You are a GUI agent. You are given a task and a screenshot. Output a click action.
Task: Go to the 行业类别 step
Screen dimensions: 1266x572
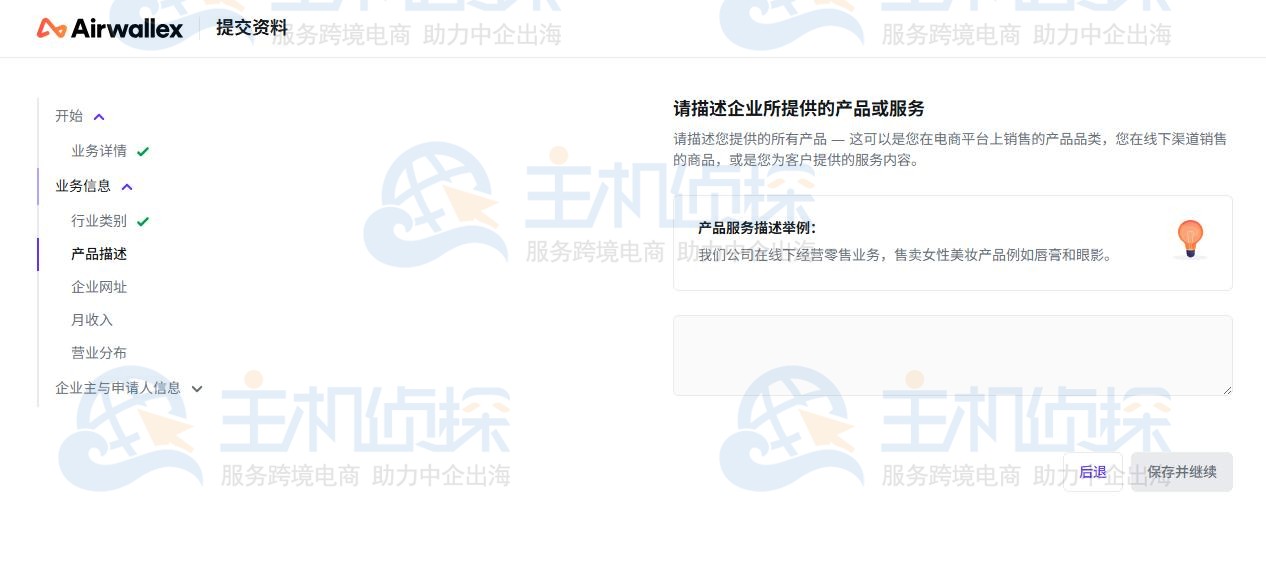click(99, 221)
